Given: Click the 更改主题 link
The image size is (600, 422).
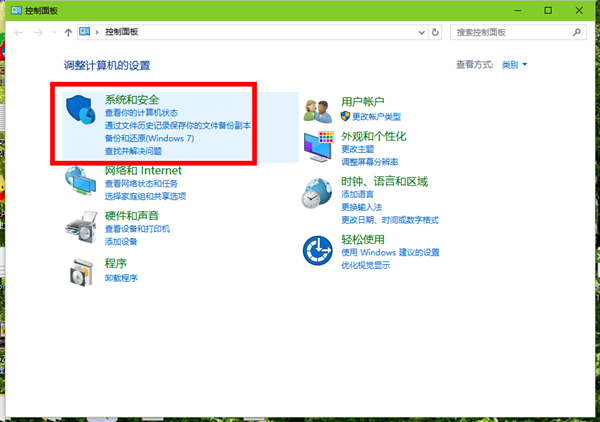Looking at the screenshot, I should [357, 149].
